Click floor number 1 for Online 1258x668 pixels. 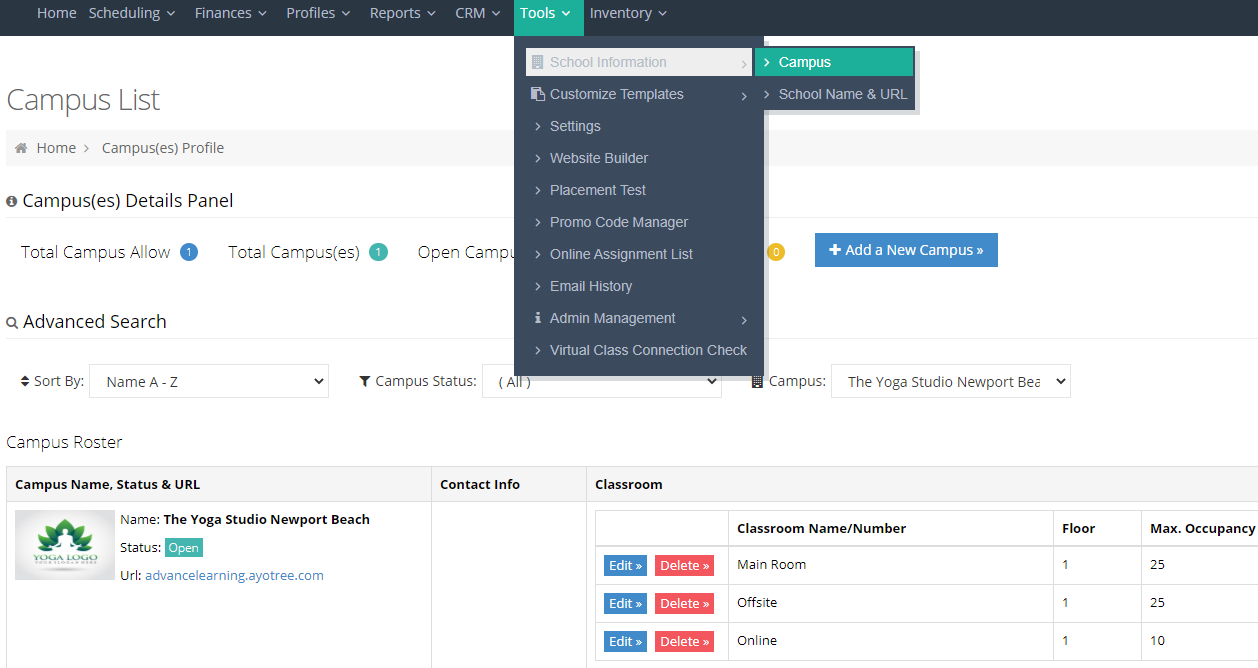tap(1065, 641)
